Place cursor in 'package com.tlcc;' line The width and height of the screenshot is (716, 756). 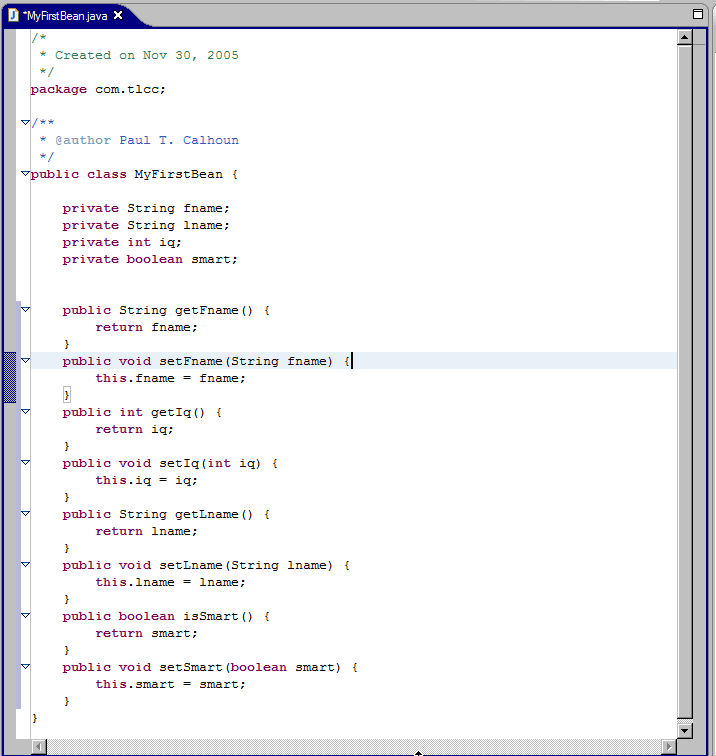tap(98, 90)
